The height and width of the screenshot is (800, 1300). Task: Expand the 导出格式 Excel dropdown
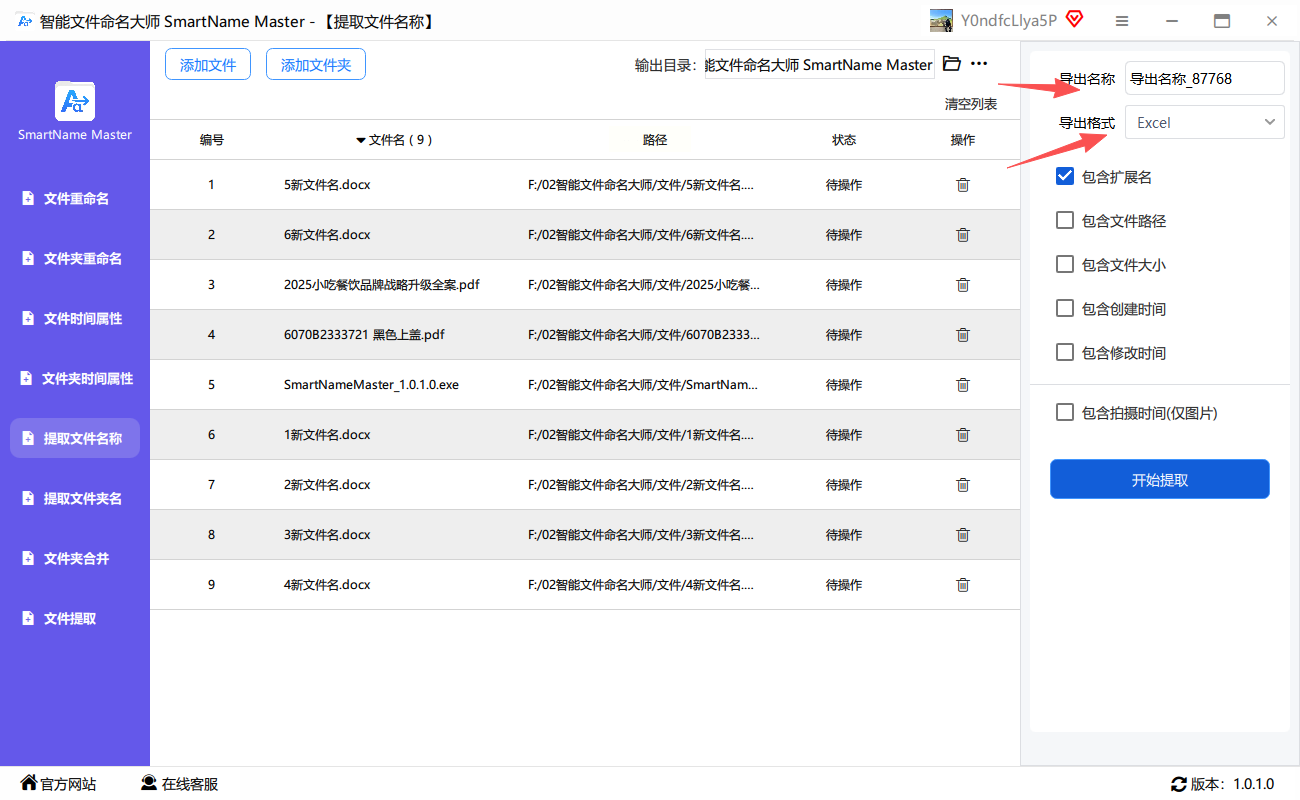[1204, 123]
